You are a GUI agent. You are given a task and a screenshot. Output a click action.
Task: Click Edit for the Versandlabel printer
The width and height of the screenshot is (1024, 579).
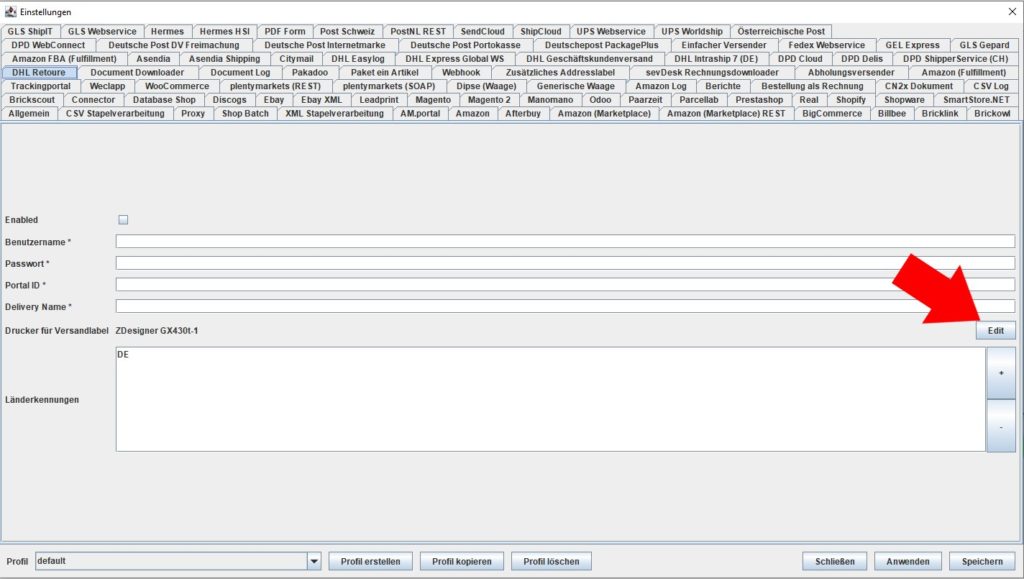(995, 330)
